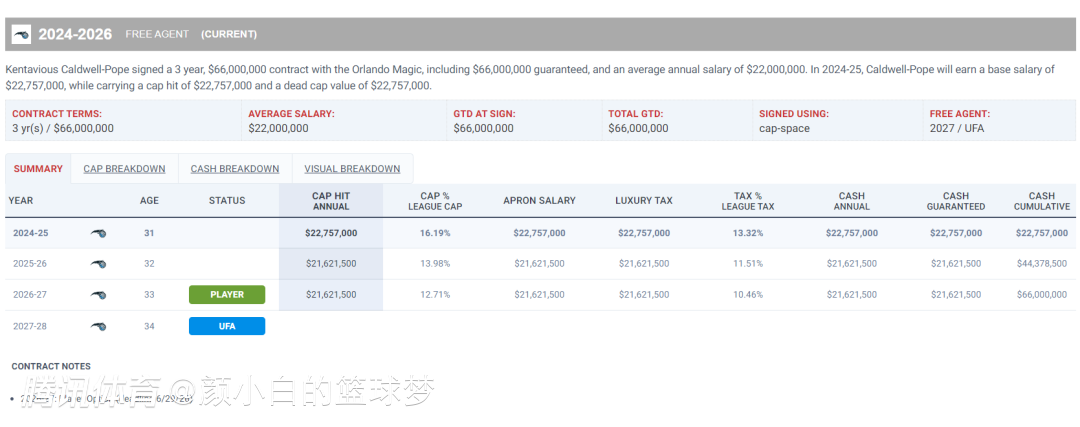Click the Free Agent 2027 / UFA value
The image size is (1080, 427).
[958, 128]
